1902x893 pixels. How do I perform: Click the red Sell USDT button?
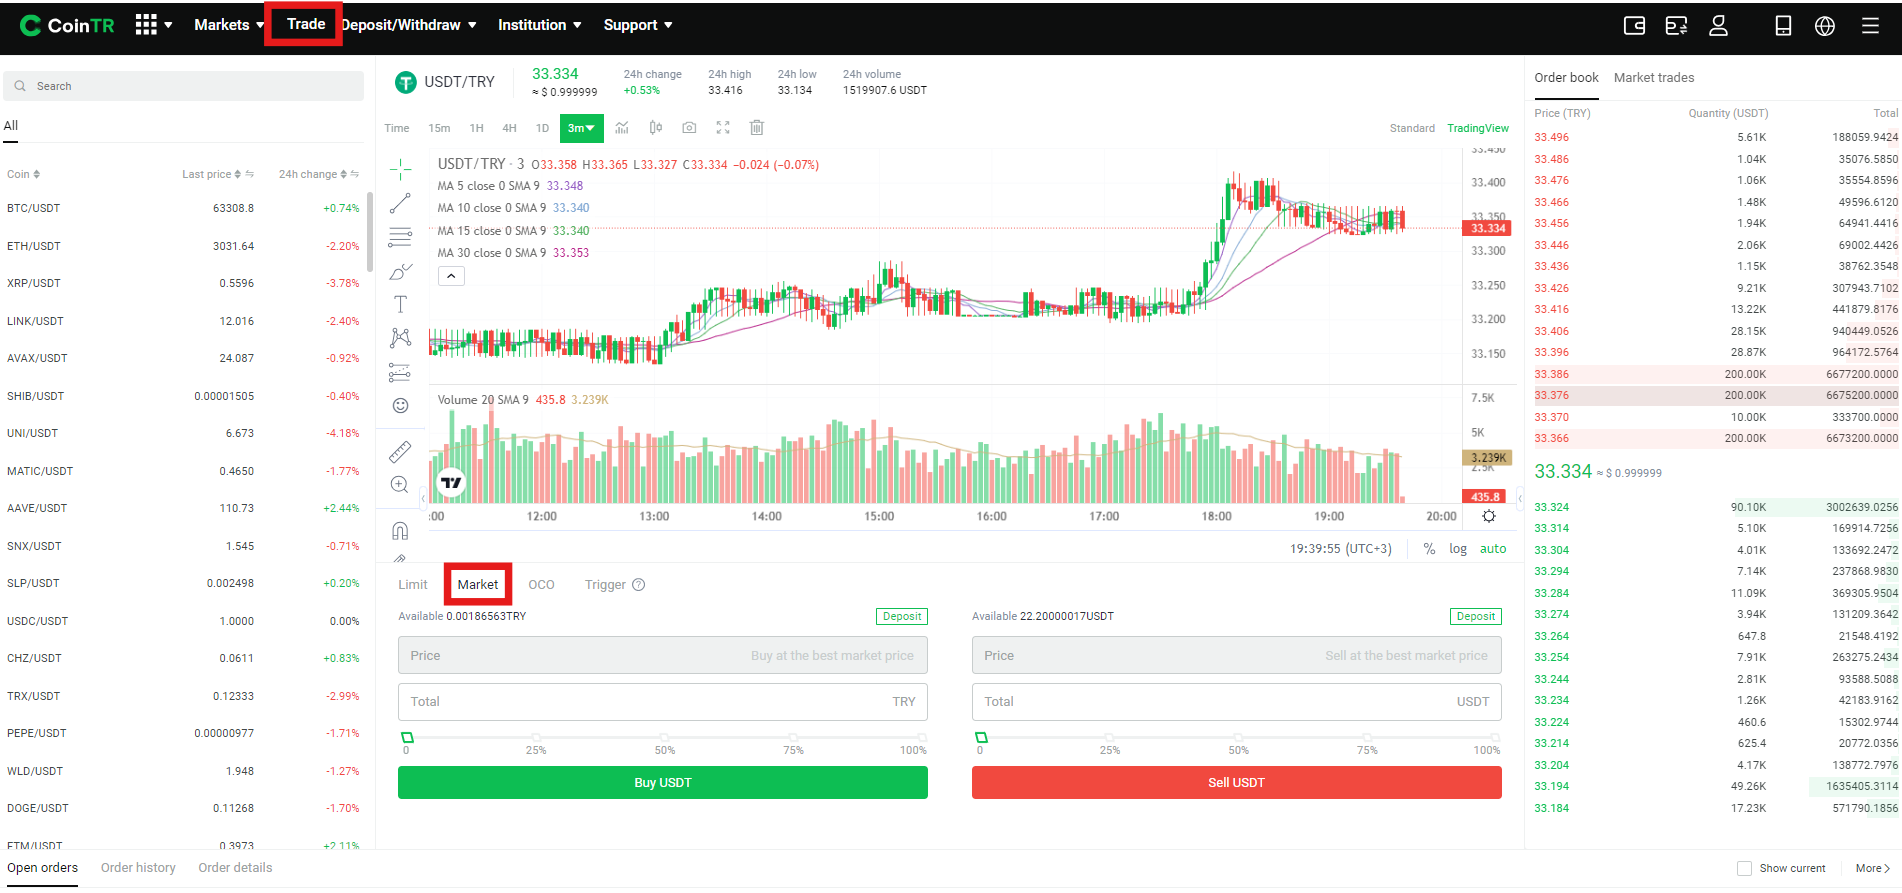[x=1237, y=783]
